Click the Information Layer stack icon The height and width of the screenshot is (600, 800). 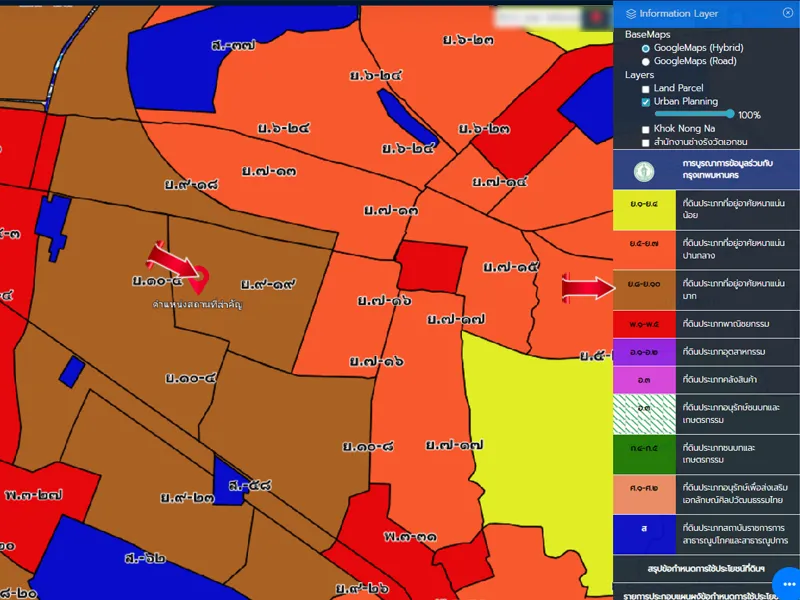point(630,14)
